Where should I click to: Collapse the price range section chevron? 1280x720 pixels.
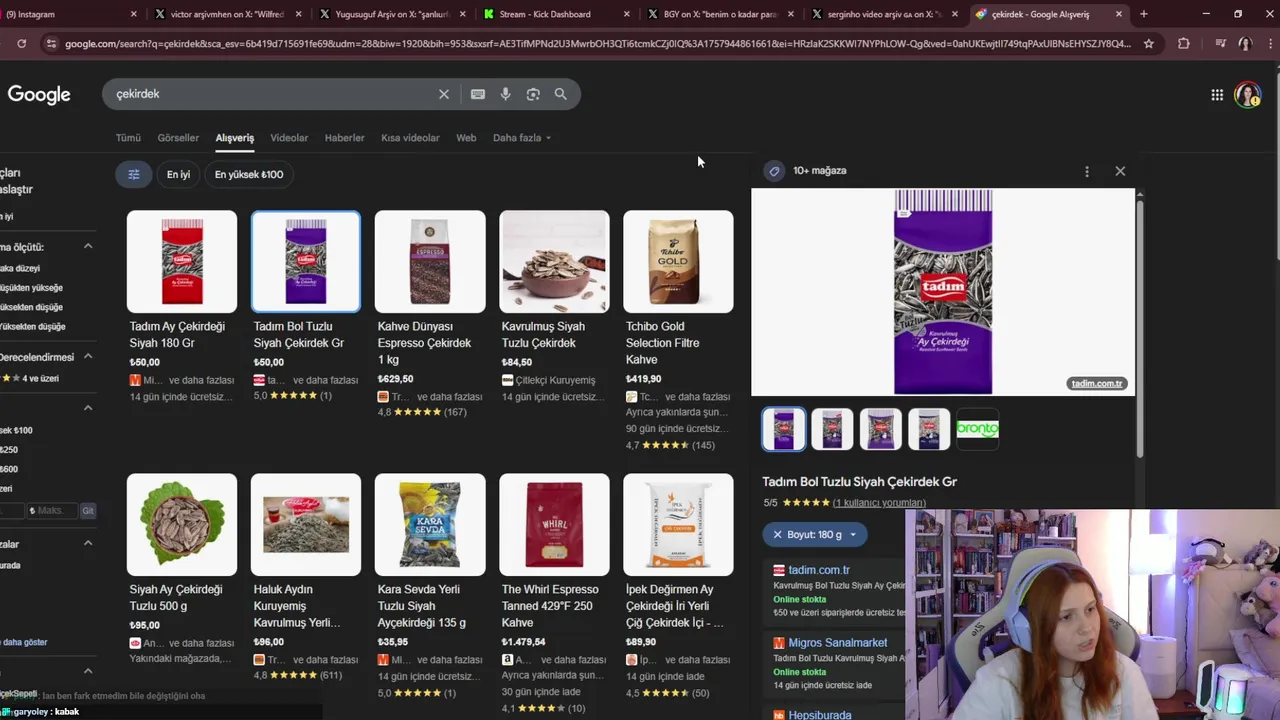(x=88, y=408)
